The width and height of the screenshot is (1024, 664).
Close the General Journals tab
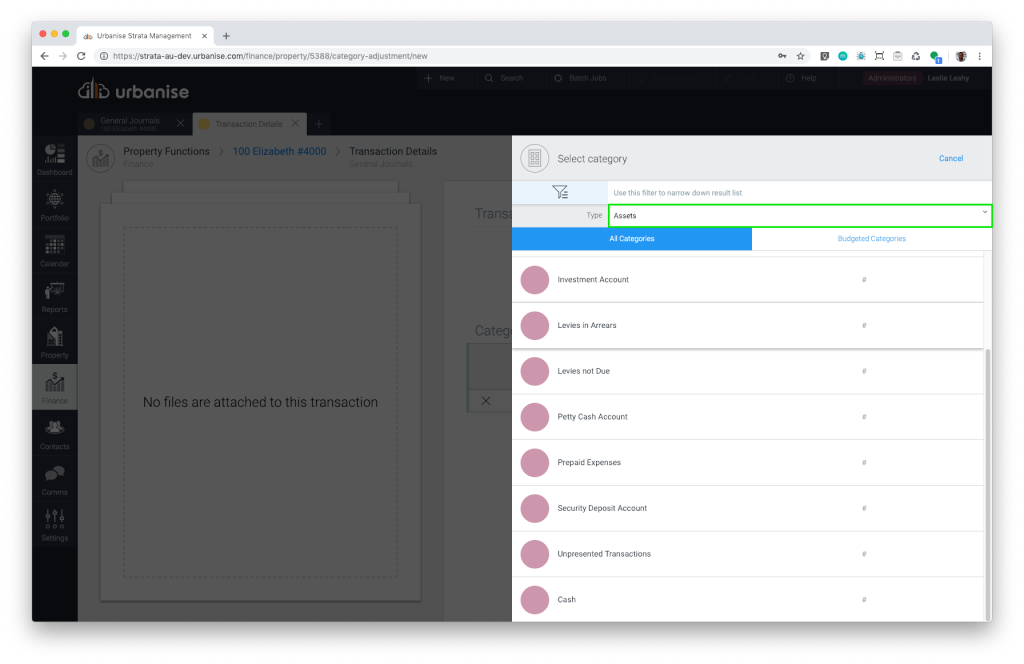pyautogui.click(x=180, y=124)
